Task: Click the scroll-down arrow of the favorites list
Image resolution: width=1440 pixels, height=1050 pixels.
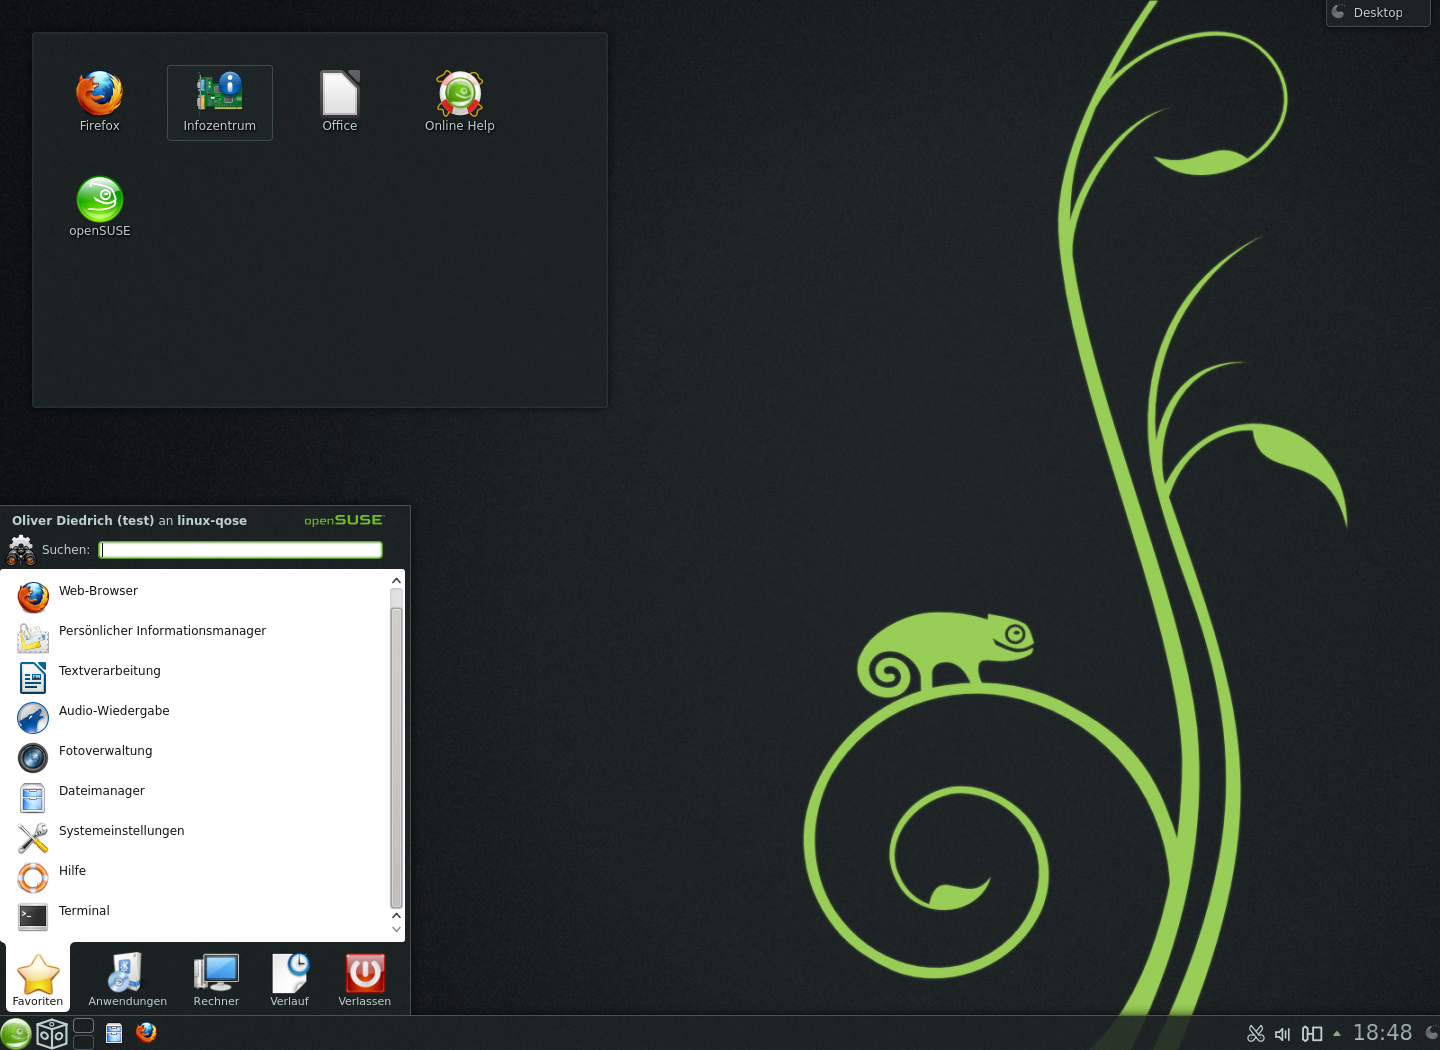Action: click(397, 929)
